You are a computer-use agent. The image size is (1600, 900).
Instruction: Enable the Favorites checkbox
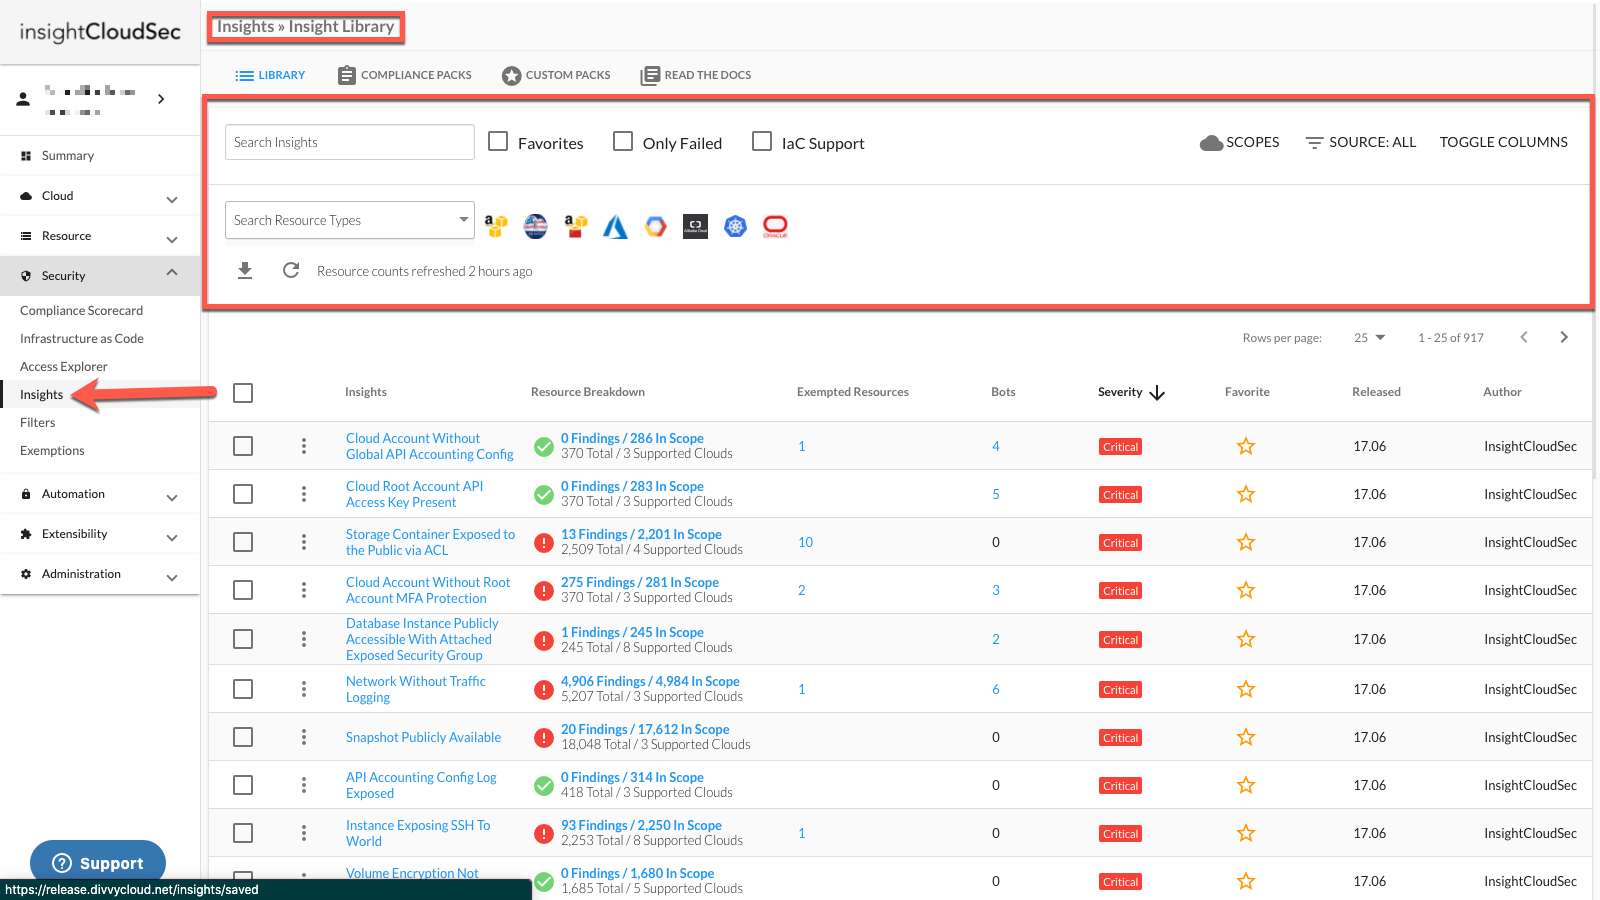coord(498,142)
